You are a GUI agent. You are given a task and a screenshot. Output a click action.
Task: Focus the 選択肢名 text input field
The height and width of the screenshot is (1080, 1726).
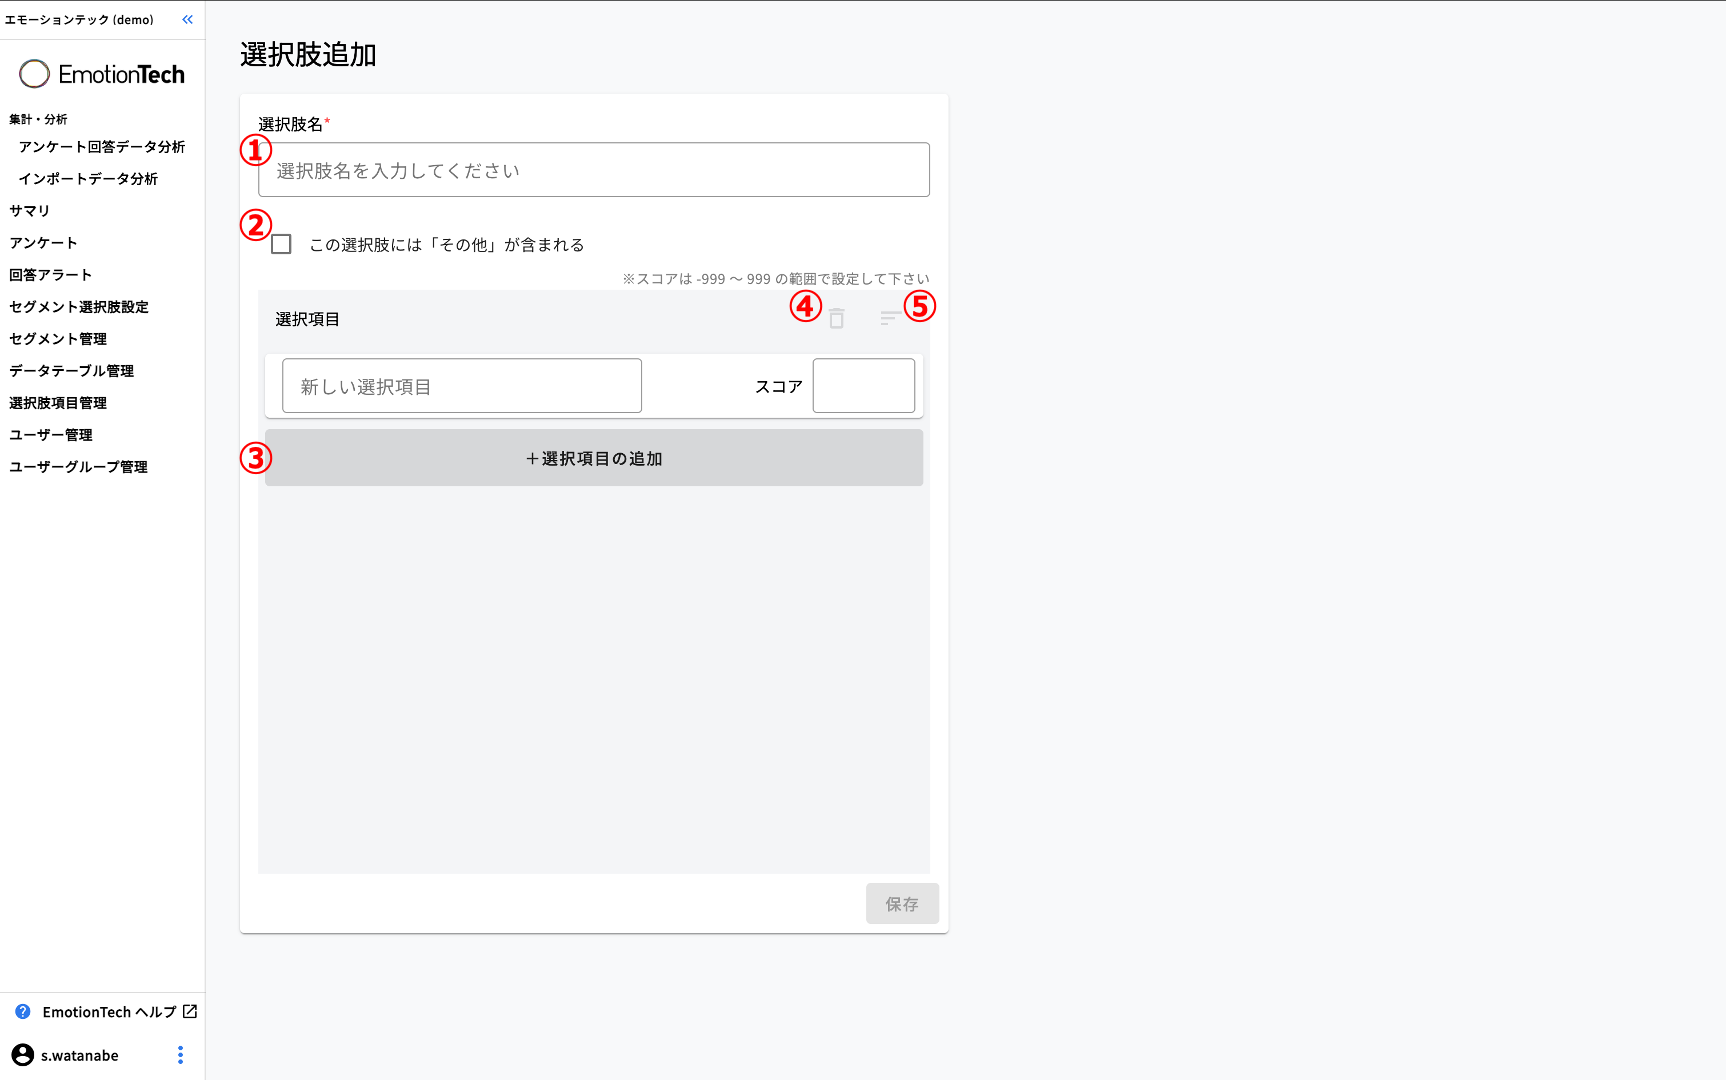tap(593, 171)
